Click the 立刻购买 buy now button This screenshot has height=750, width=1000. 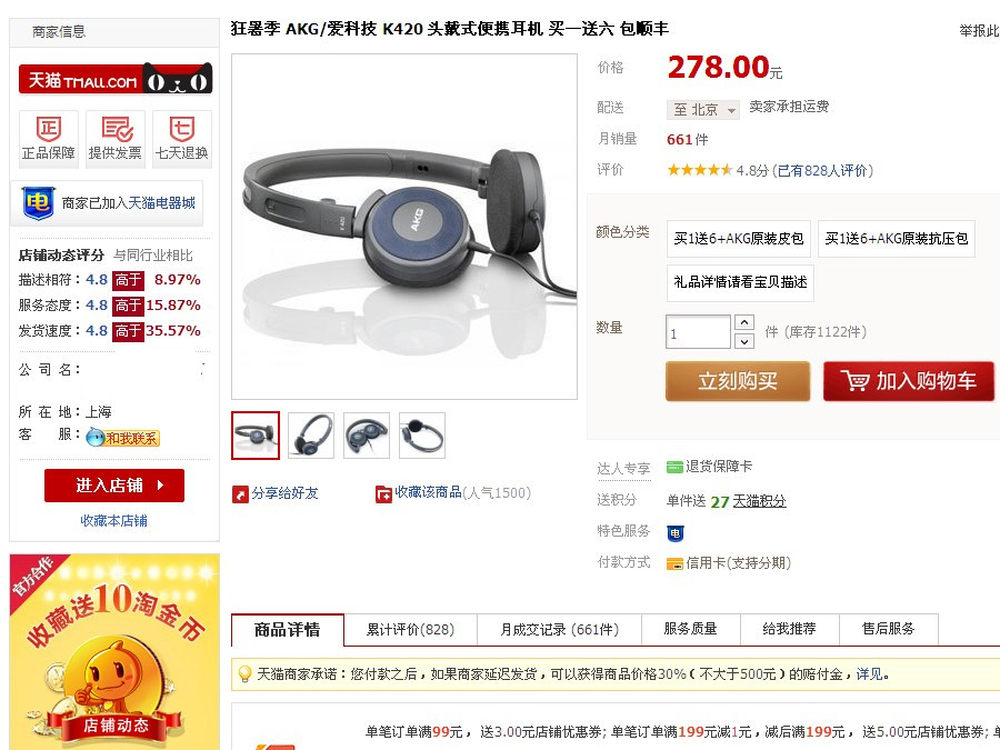(x=738, y=381)
